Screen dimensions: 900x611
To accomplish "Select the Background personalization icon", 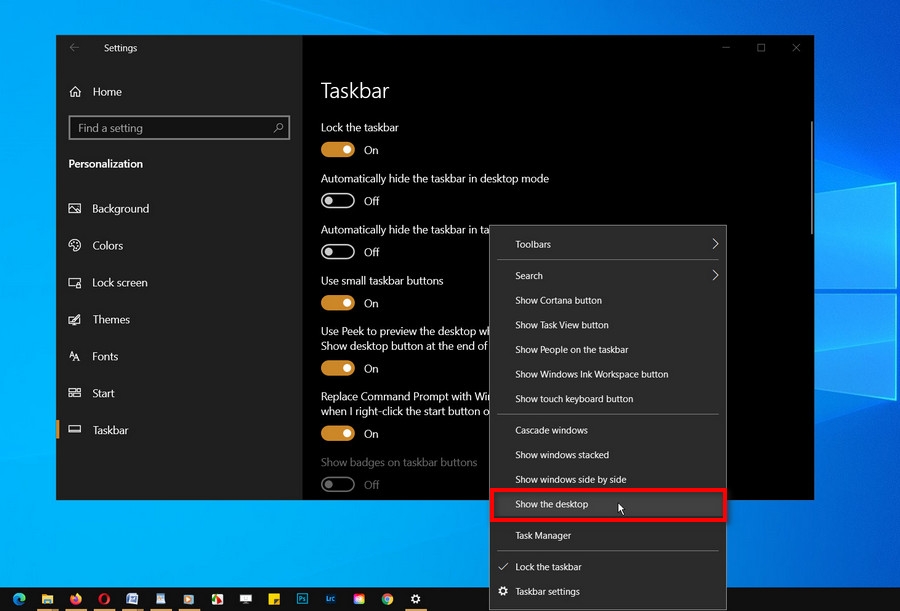I will coord(75,208).
